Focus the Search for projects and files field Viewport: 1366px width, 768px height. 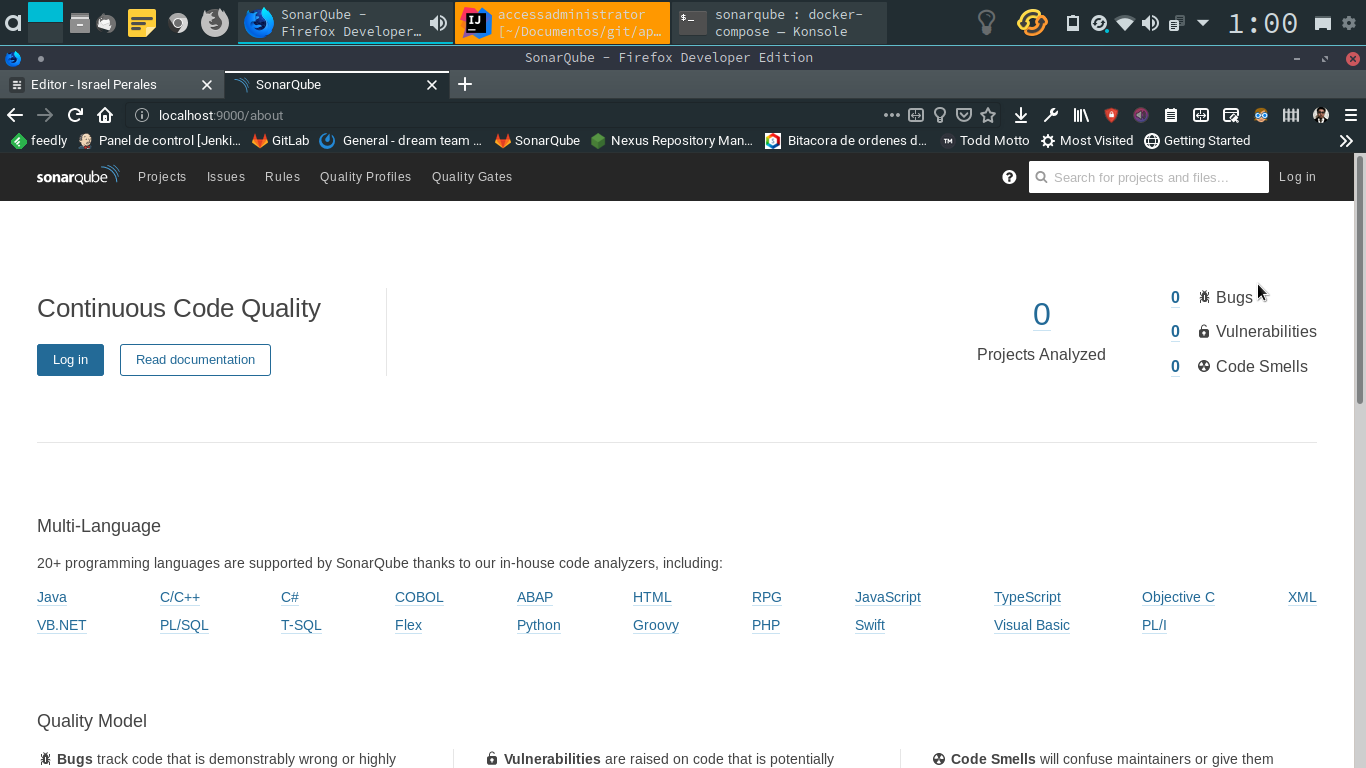(x=1149, y=177)
